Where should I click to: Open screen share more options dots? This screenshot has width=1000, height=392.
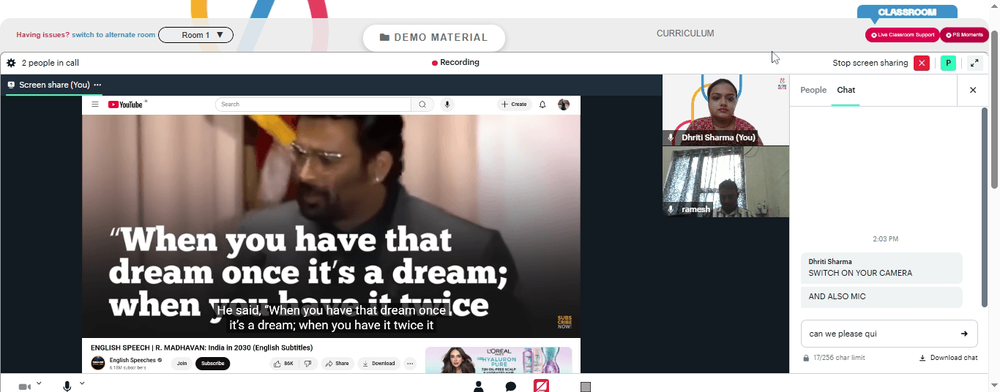click(x=98, y=85)
